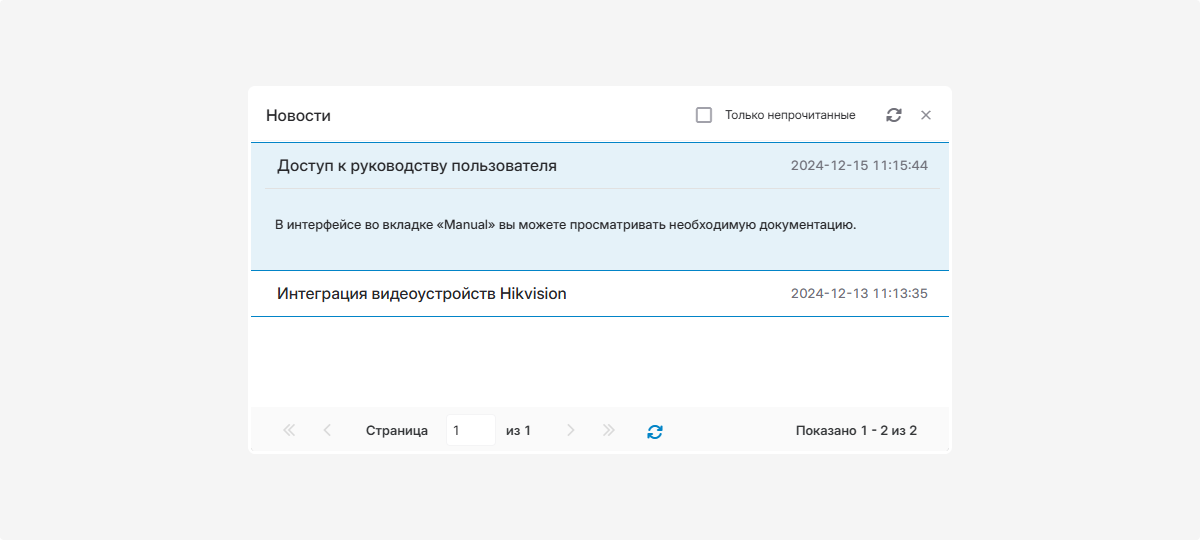Click the empty area below the Hikvision news item
This screenshot has width=1200, height=540.
coord(600,362)
